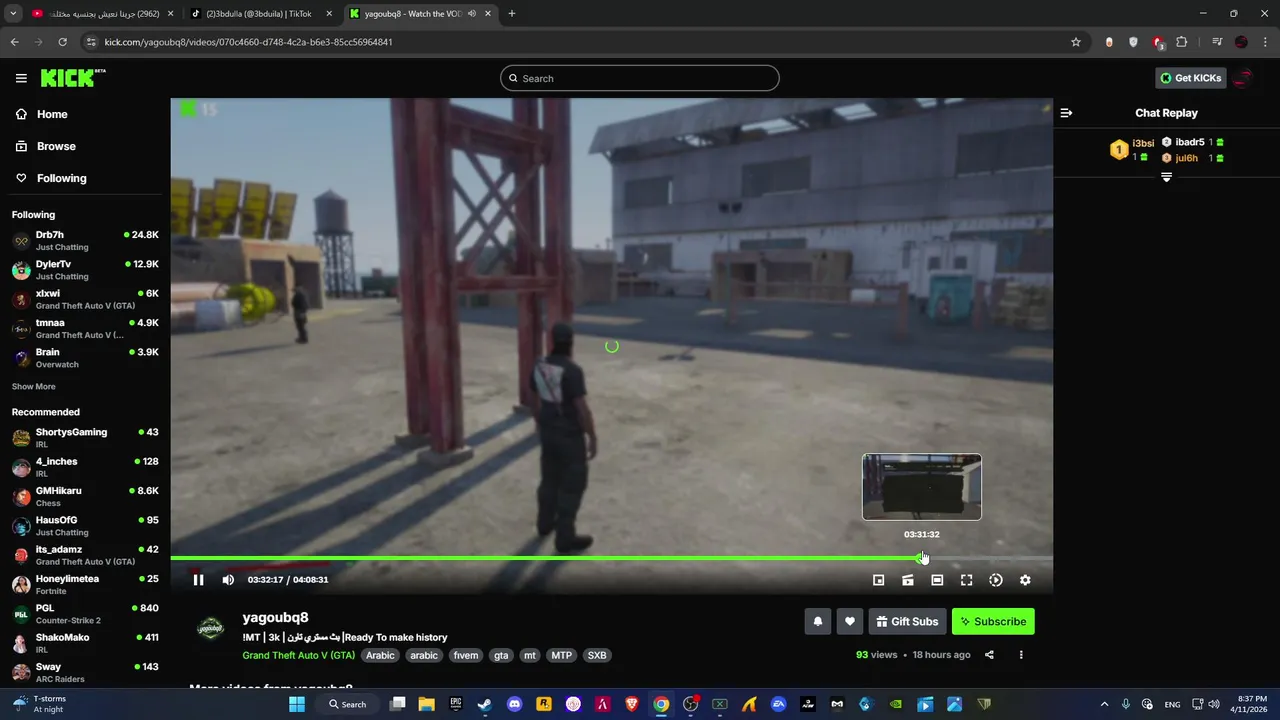Click the notification bell for yagoubq8
Screen dimensions: 1280x720
tap(818, 621)
